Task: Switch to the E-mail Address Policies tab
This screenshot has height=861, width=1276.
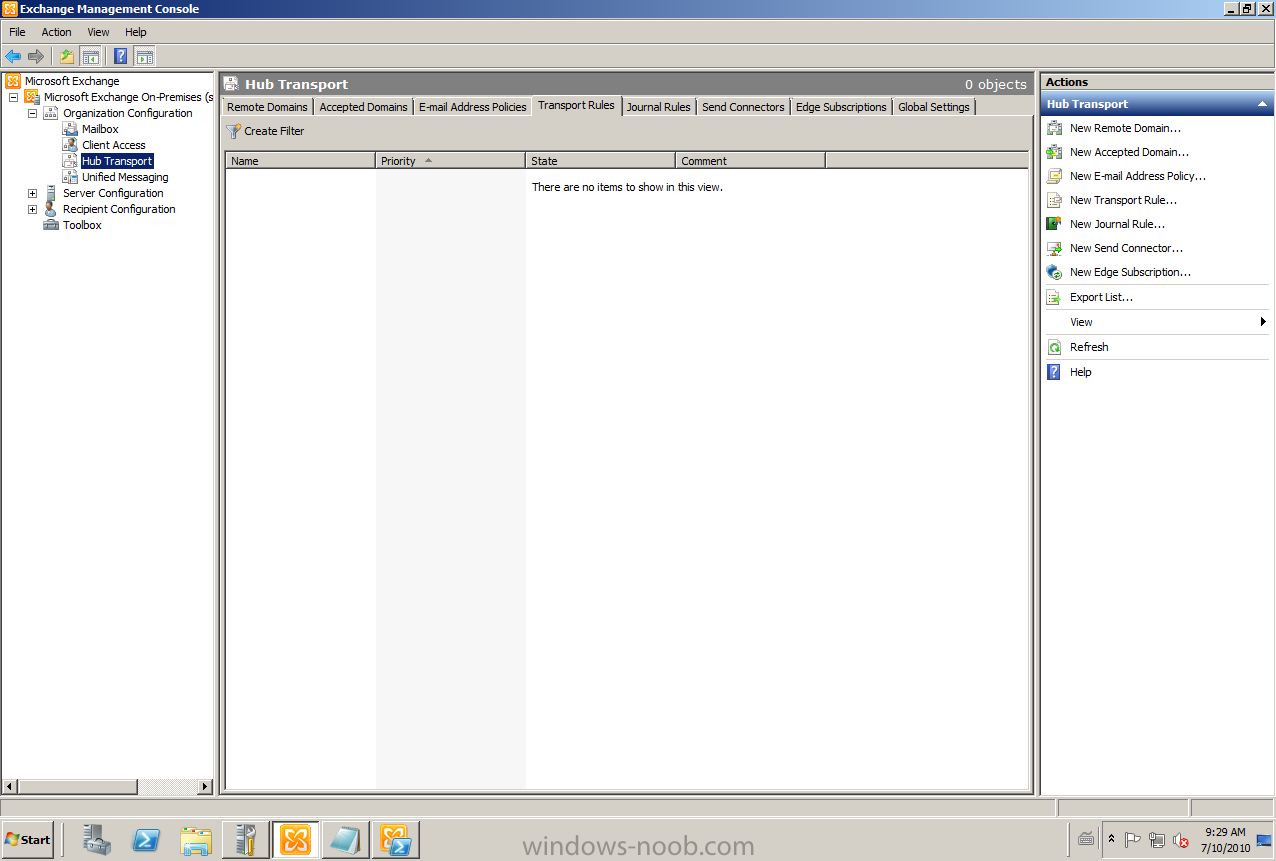Action: click(x=472, y=107)
